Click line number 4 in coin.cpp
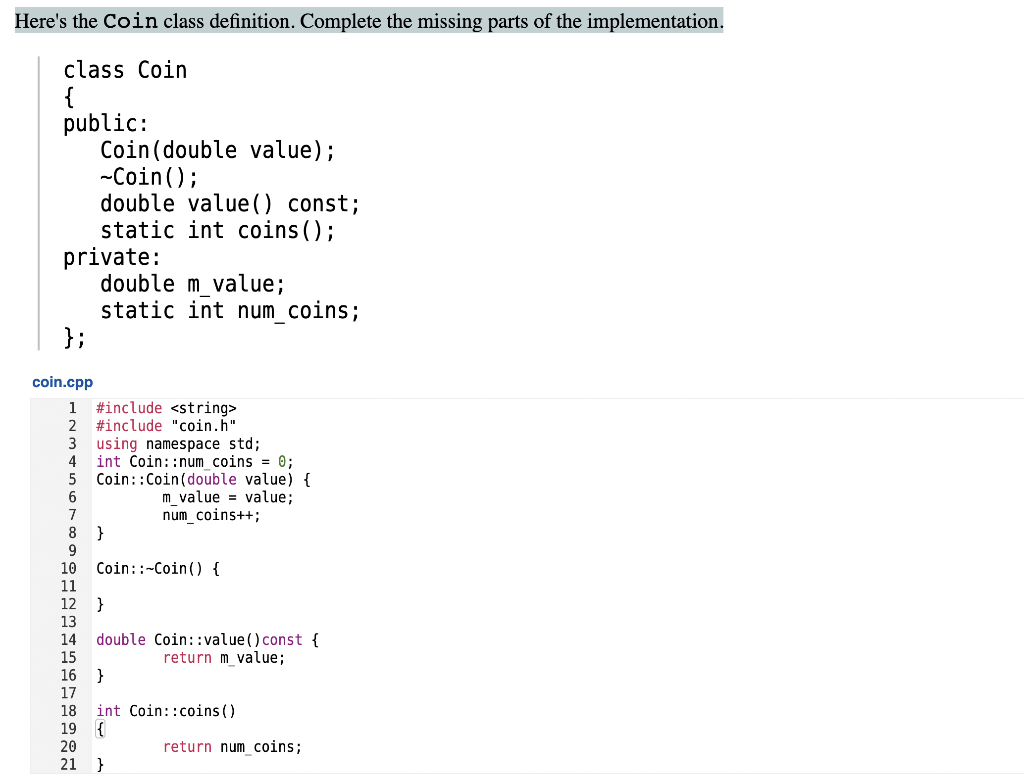1024x784 pixels. point(71,461)
